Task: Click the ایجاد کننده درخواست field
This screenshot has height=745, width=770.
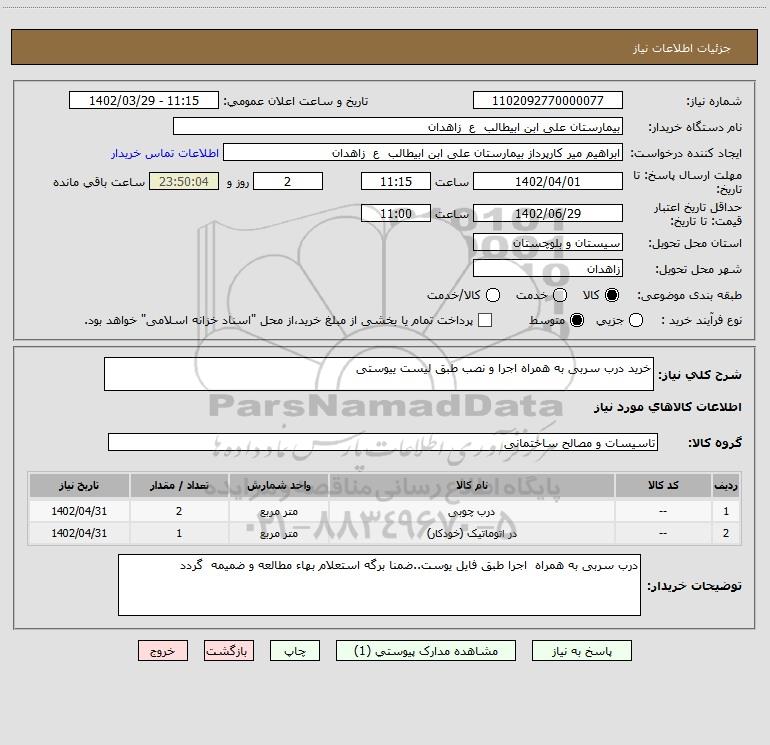Action: pos(423,152)
